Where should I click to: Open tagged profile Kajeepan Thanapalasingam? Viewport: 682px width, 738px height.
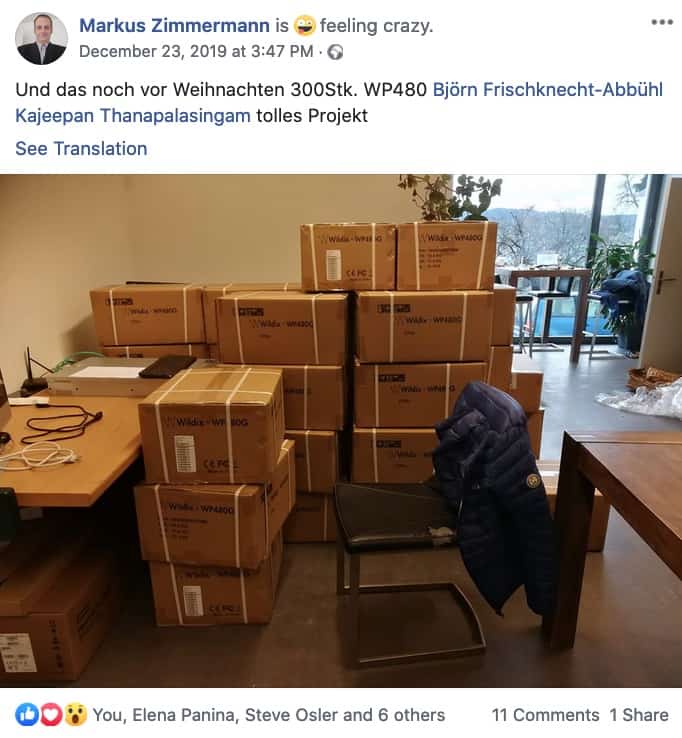133,116
